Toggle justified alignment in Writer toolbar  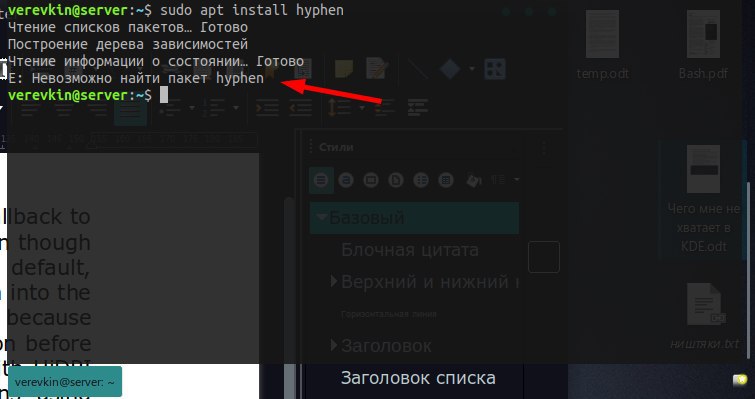(x=130, y=111)
